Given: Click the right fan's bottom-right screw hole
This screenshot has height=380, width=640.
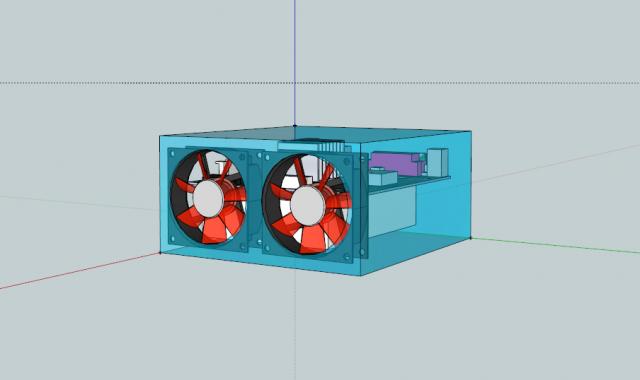Looking at the screenshot, I should [x=347, y=258].
